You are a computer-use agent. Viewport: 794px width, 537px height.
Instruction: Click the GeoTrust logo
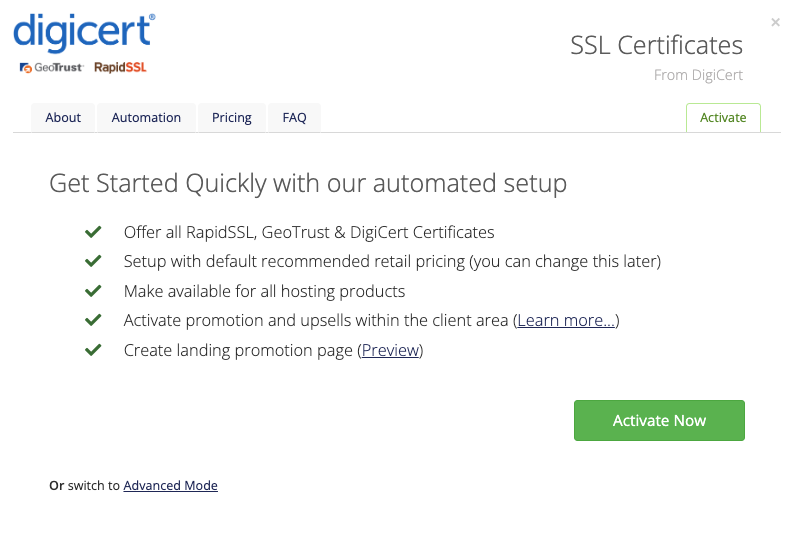(x=51, y=67)
